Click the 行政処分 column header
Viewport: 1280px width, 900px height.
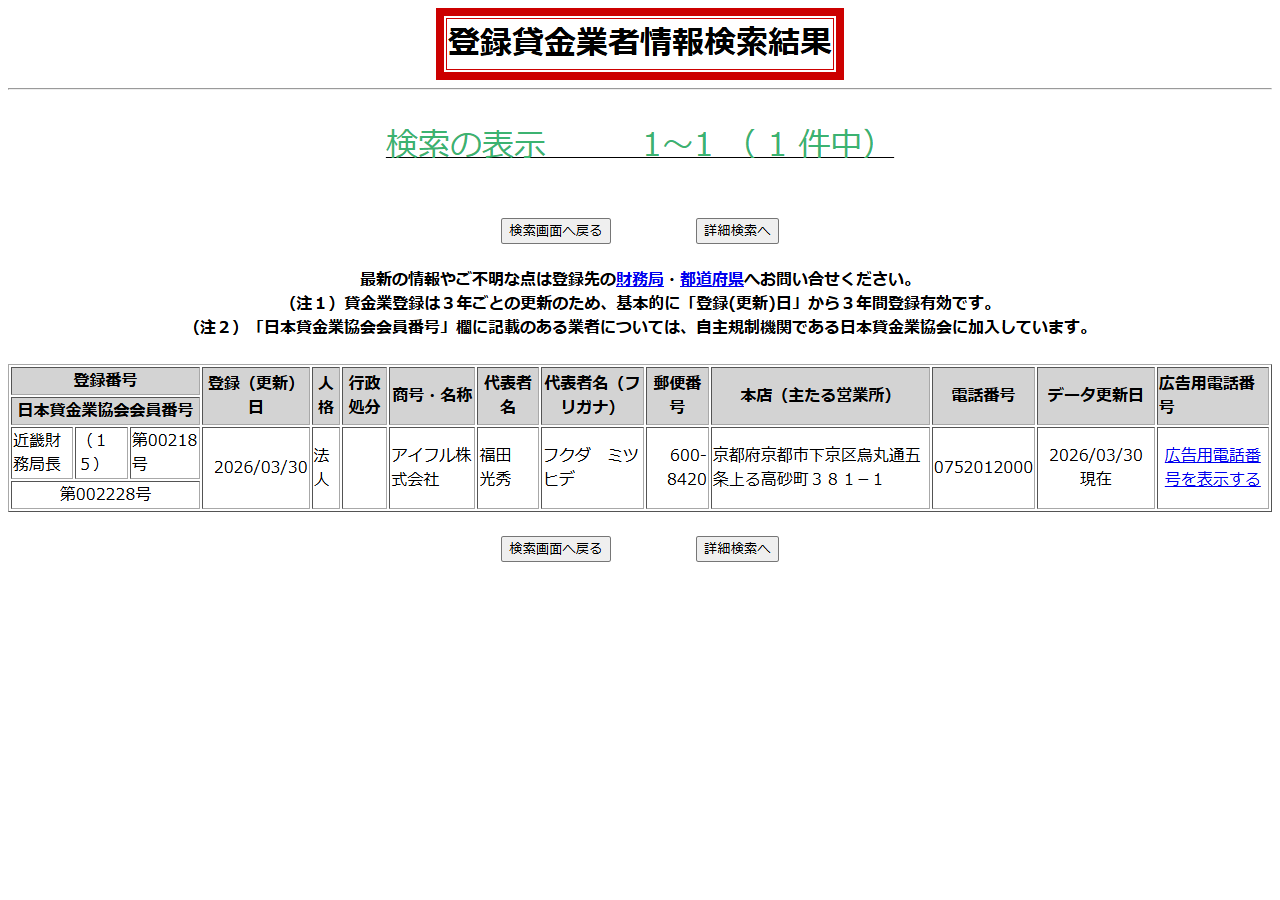(x=364, y=396)
